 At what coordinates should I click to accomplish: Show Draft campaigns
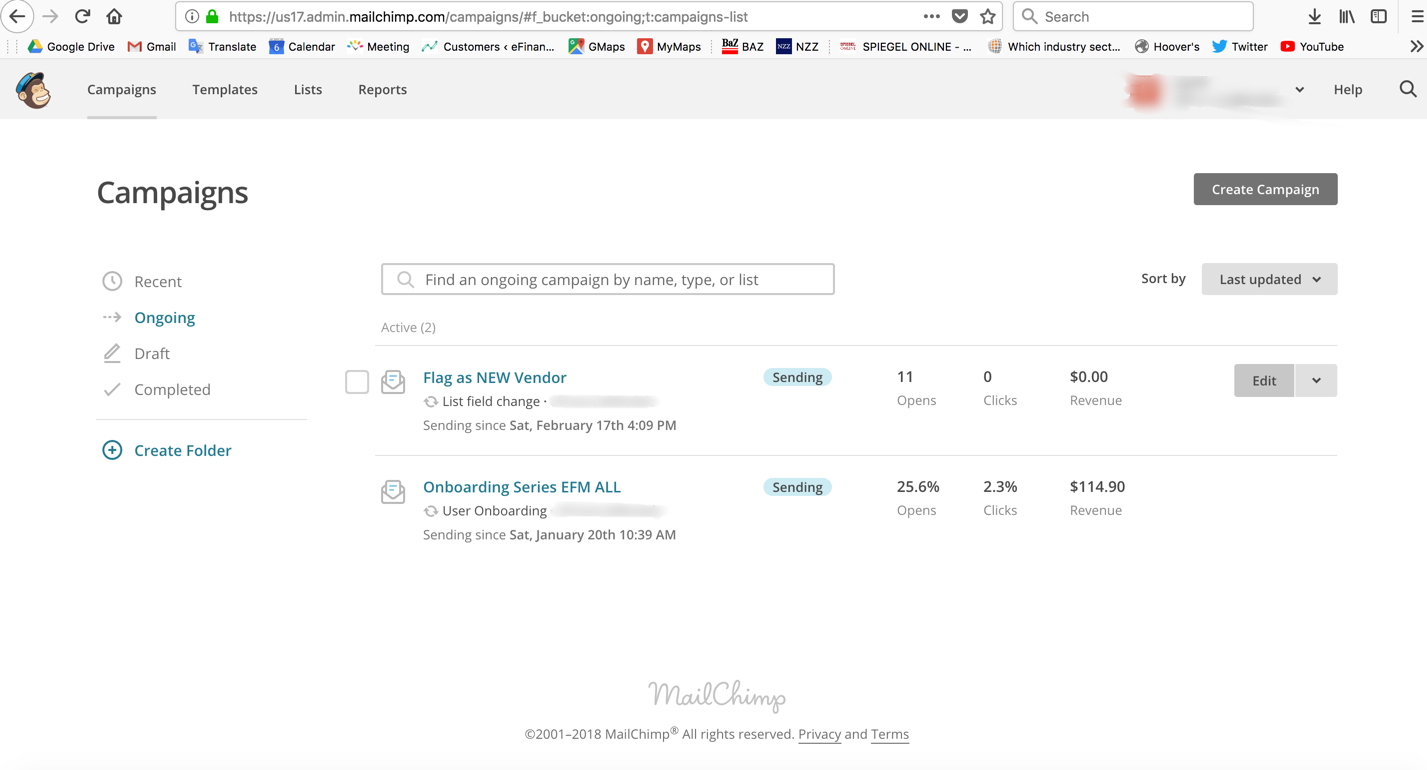152,353
